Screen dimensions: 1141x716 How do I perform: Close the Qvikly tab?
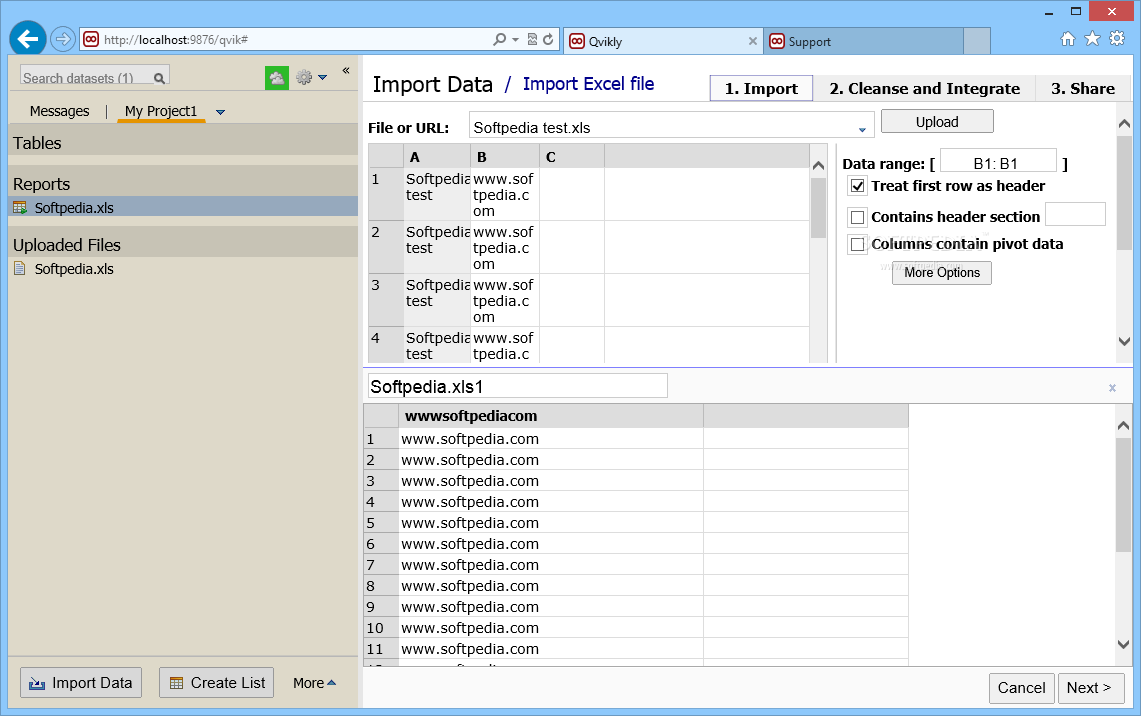(x=752, y=41)
